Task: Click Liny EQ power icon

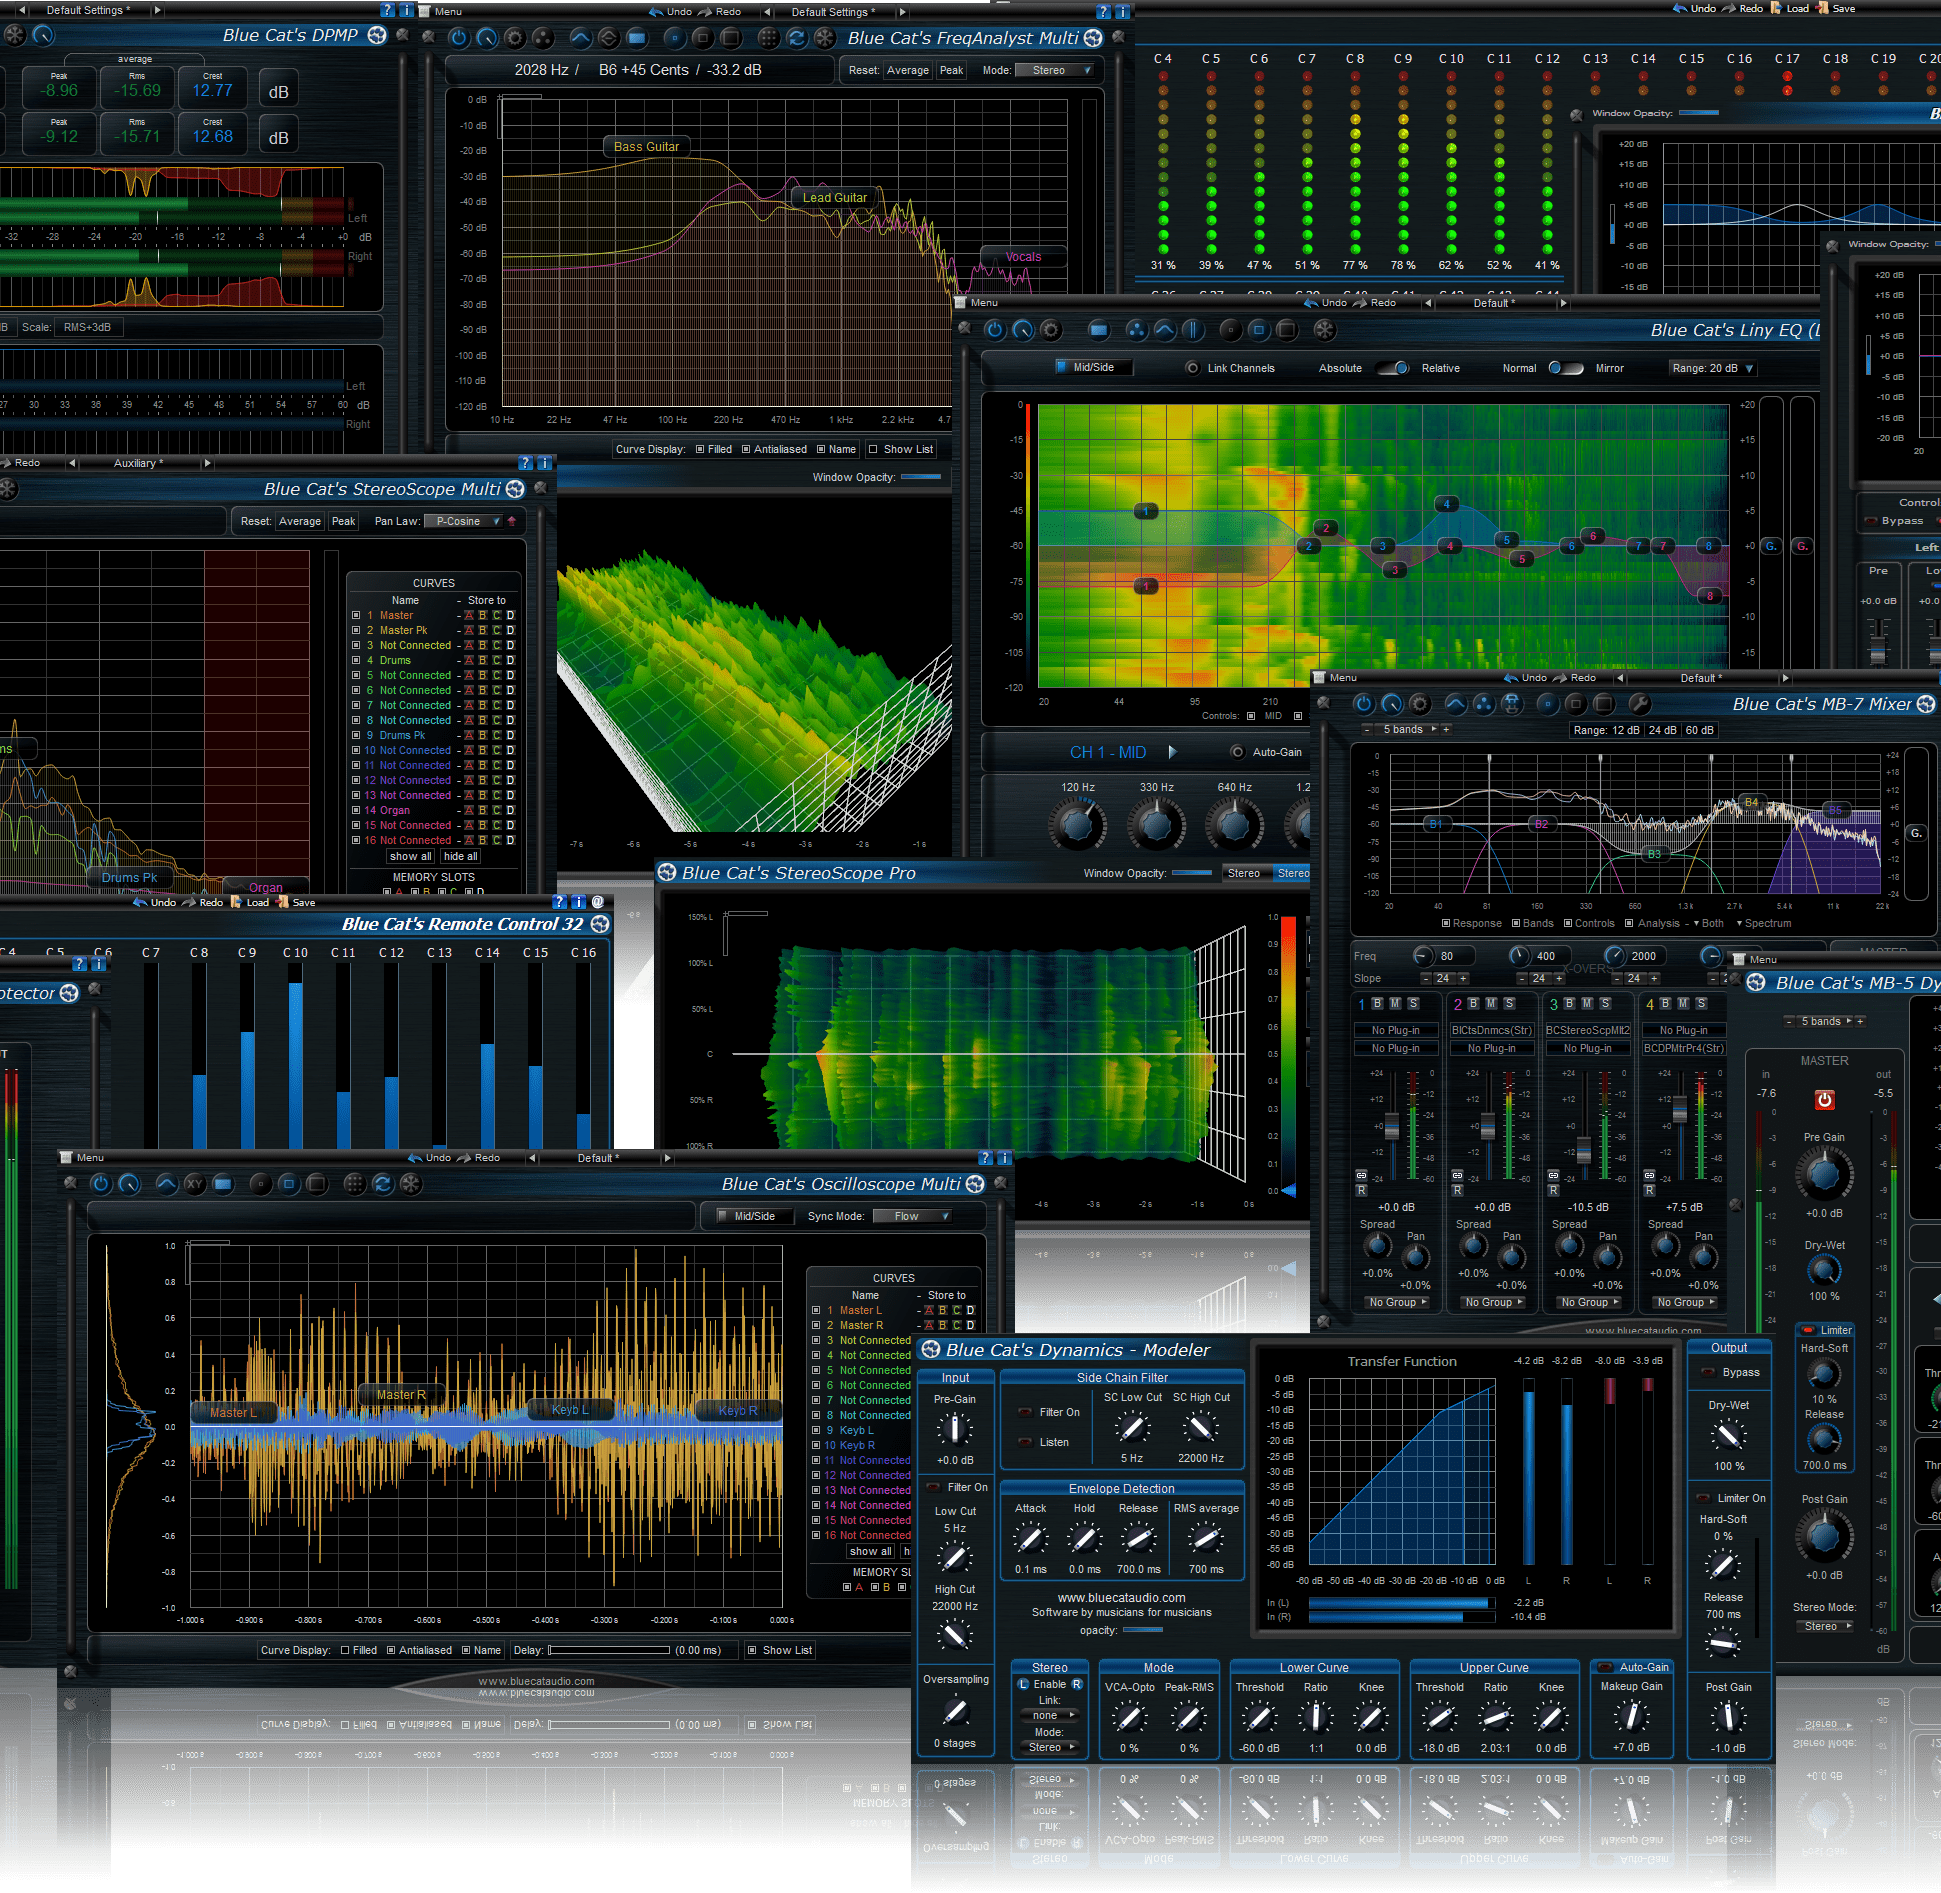Action: (x=994, y=329)
